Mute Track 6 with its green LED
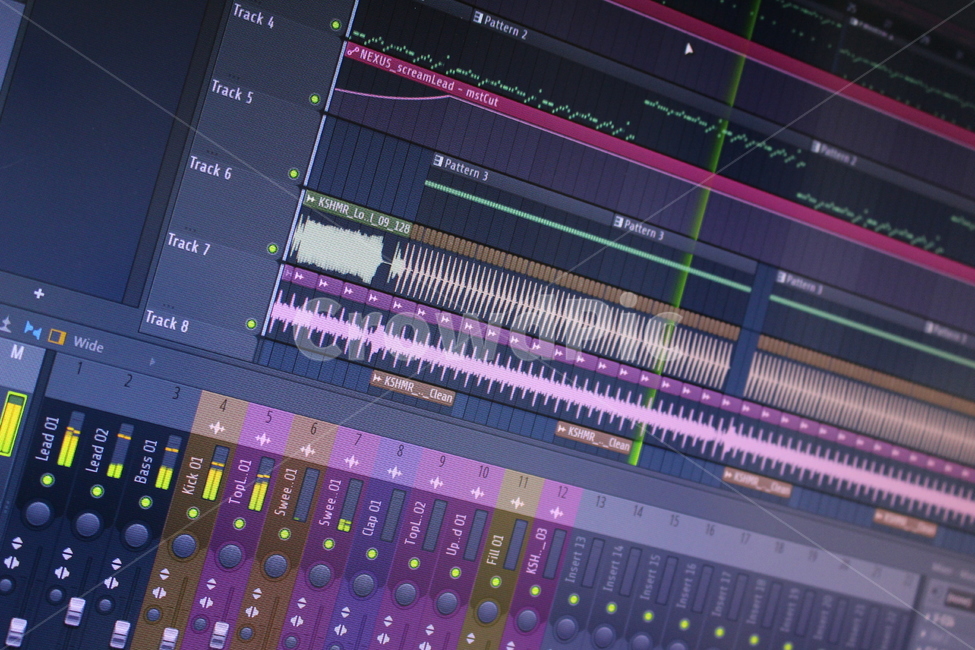 tap(294, 174)
